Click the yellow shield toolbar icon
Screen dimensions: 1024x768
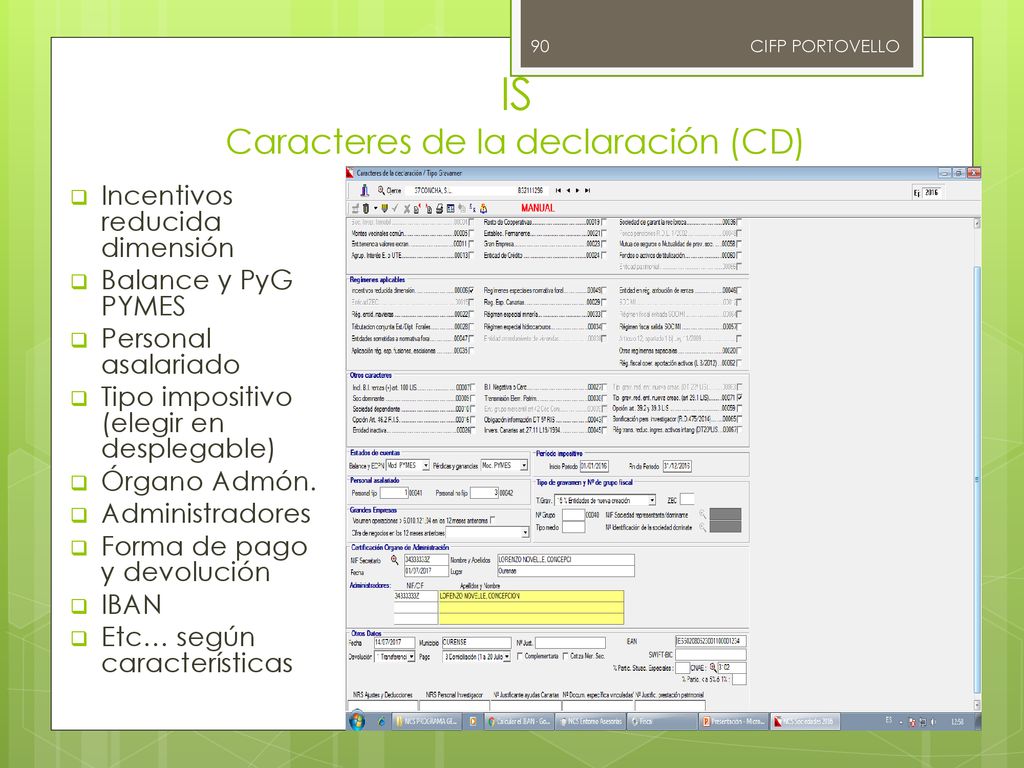385,208
